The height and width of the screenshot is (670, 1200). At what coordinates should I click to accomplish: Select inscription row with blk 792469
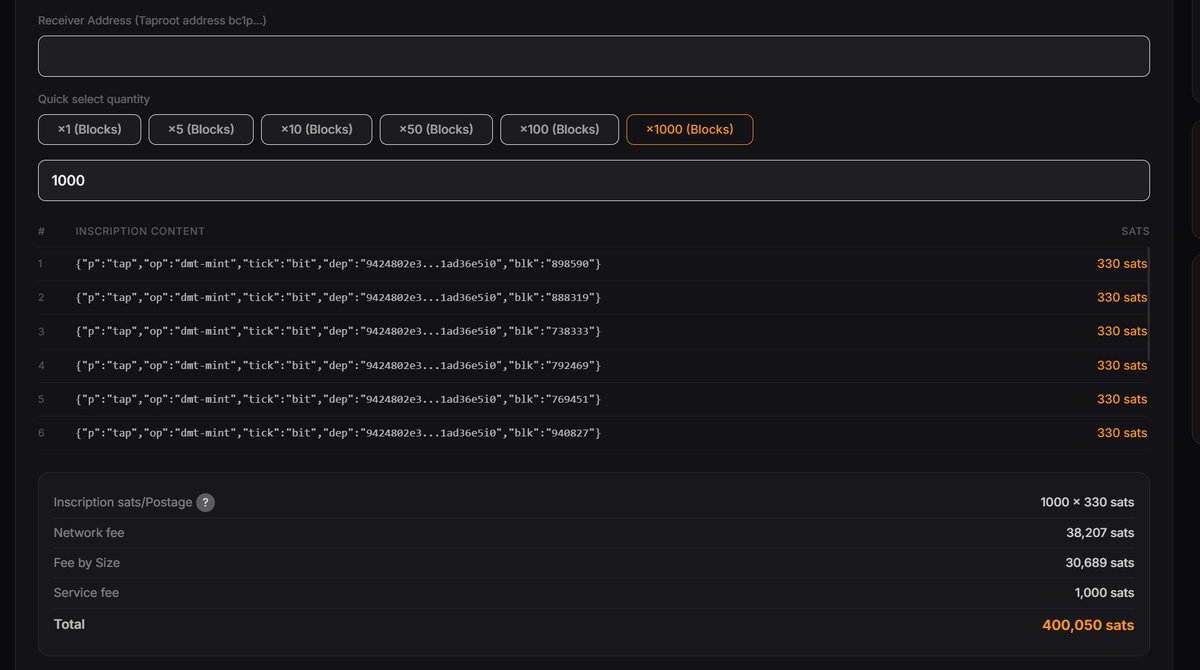[x=593, y=365]
